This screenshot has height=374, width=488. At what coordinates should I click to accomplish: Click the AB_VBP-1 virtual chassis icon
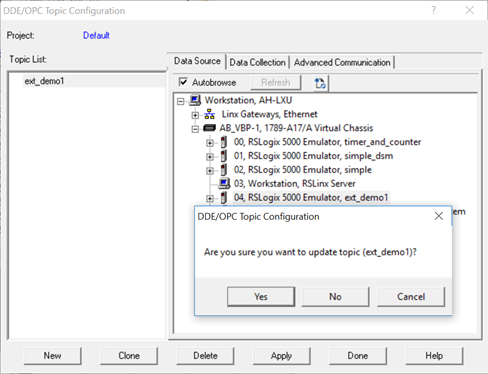[x=209, y=128]
